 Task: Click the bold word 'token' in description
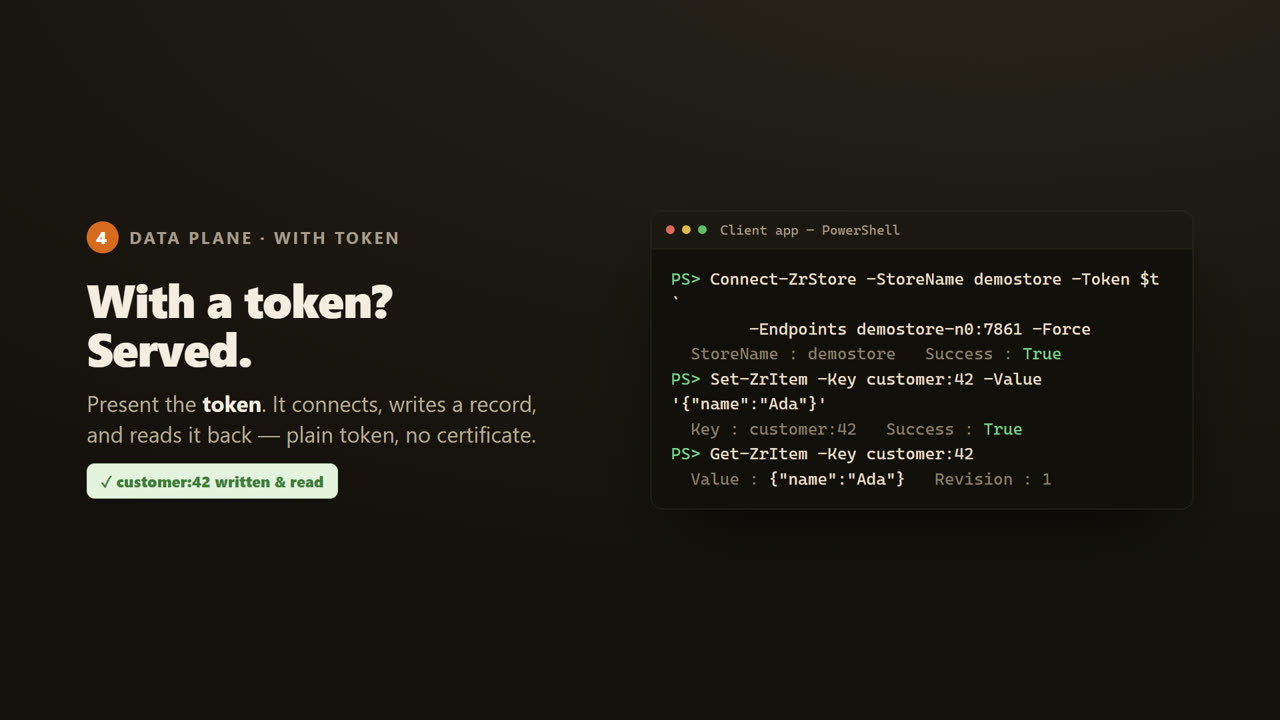point(232,405)
